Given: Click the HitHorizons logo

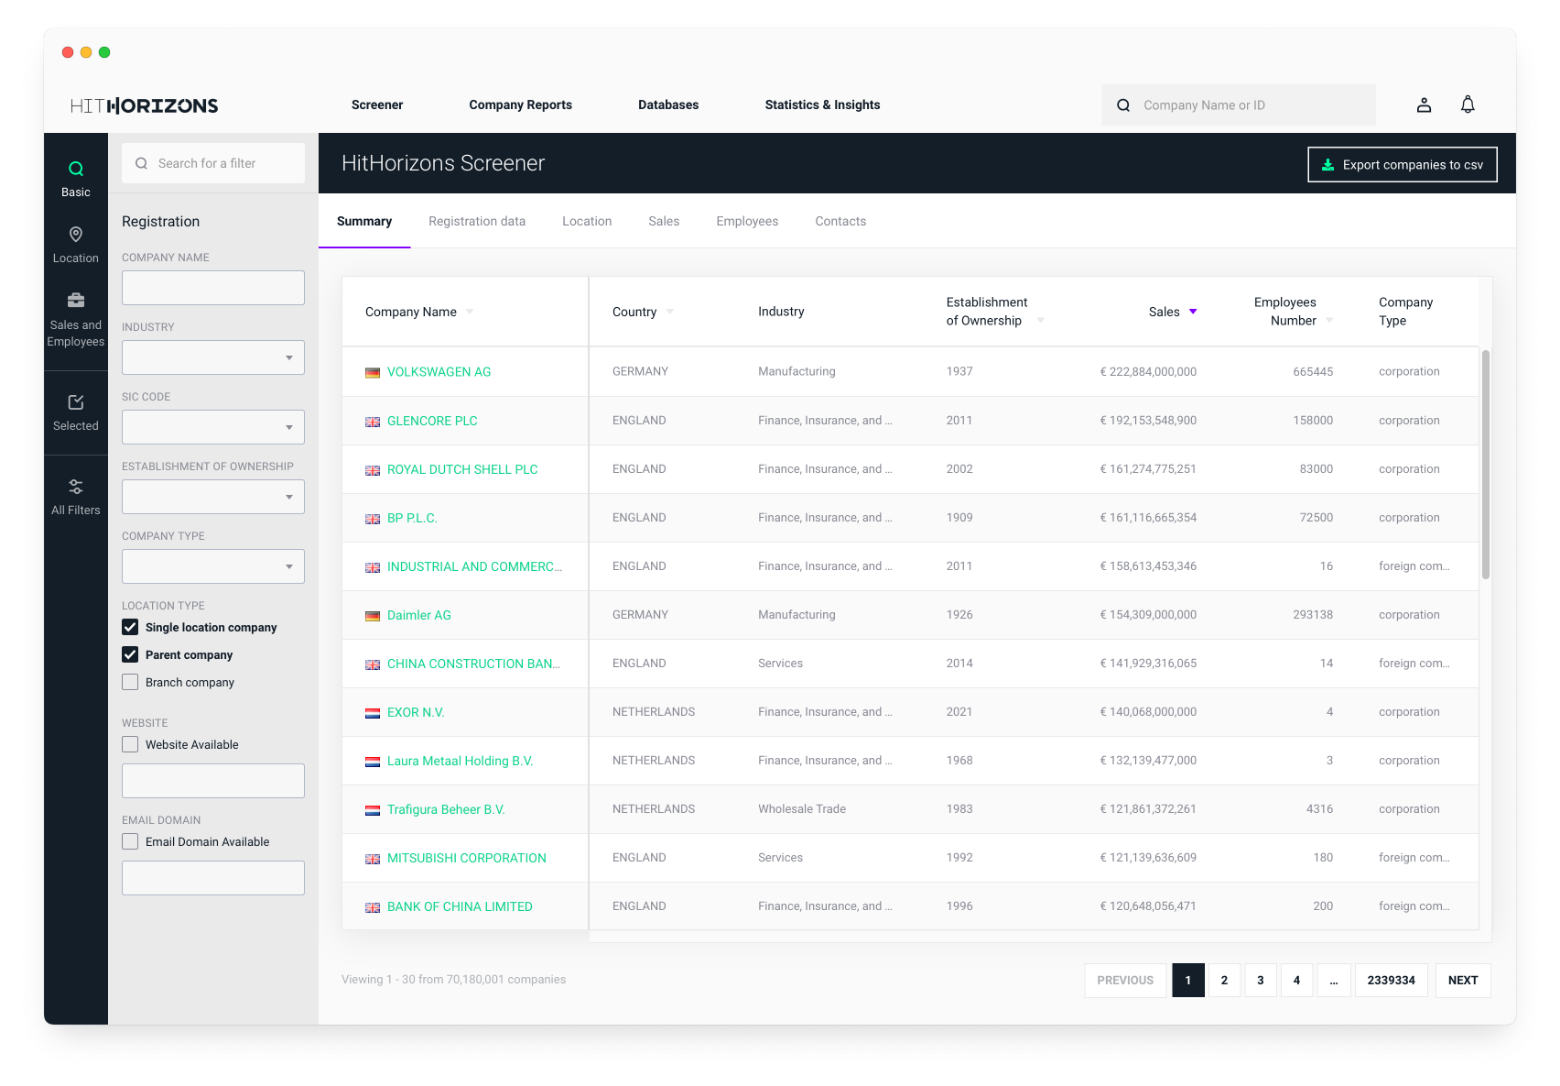Looking at the screenshot, I should point(144,106).
